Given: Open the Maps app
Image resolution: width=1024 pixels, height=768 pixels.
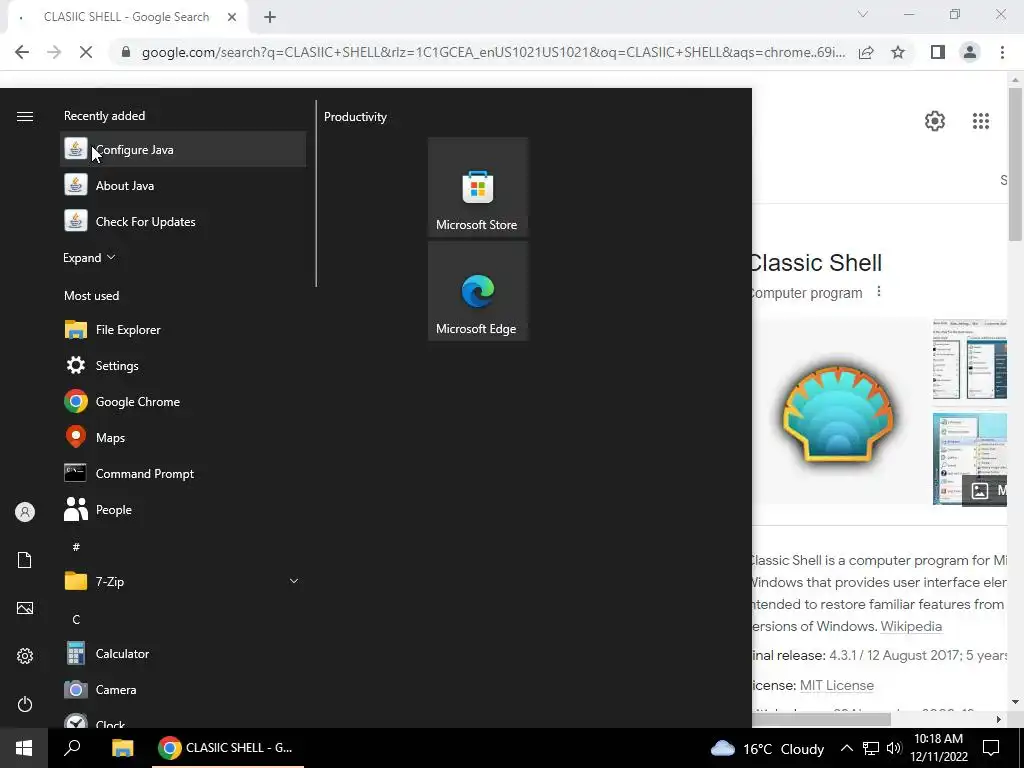Looking at the screenshot, I should click(183, 438).
